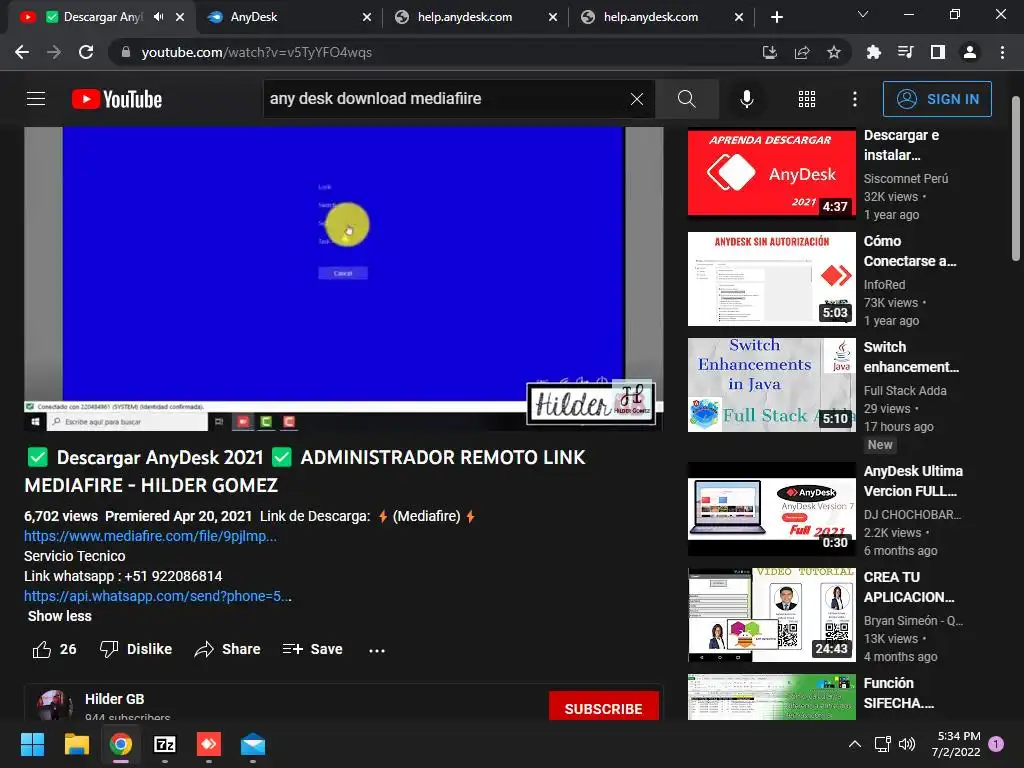Open the Windows Start menu
The height and width of the screenshot is (768, 1024).
(x=32, y=744)
